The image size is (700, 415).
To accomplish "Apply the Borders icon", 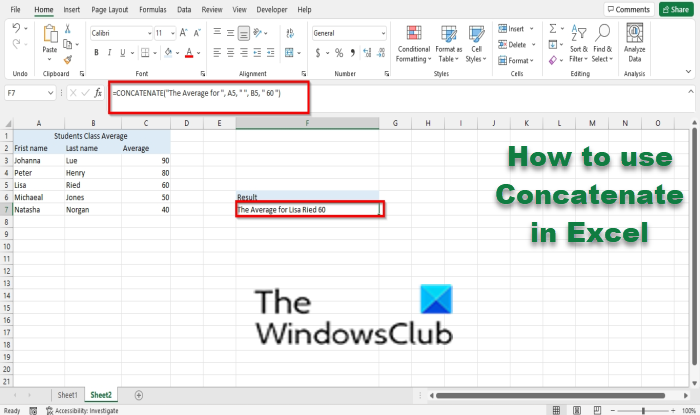I will click(145, 53).
